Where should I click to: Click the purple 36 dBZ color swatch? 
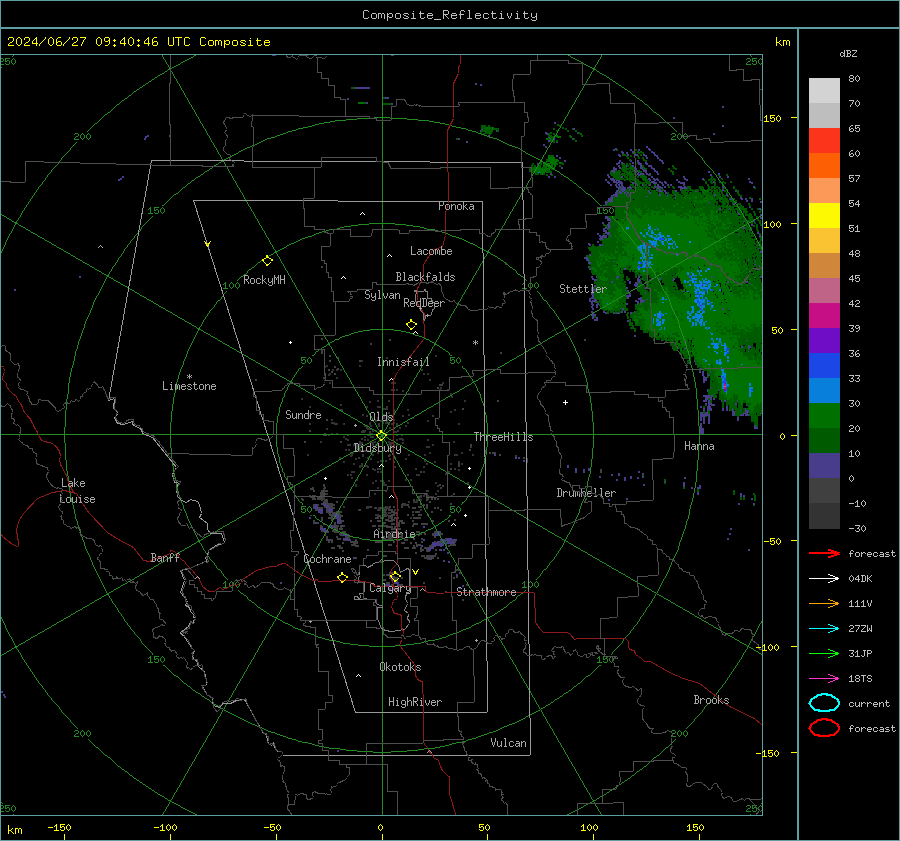click(x=824, y=340)
